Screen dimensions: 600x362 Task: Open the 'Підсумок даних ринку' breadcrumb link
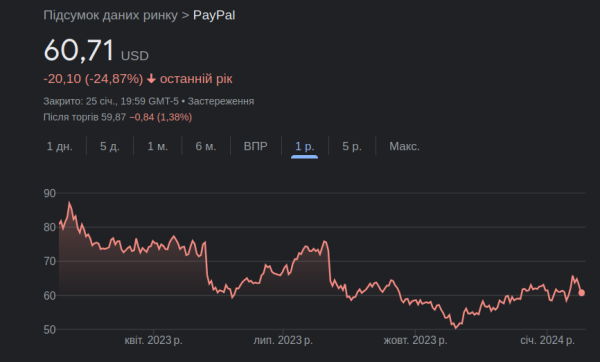[x=110, y=15]
